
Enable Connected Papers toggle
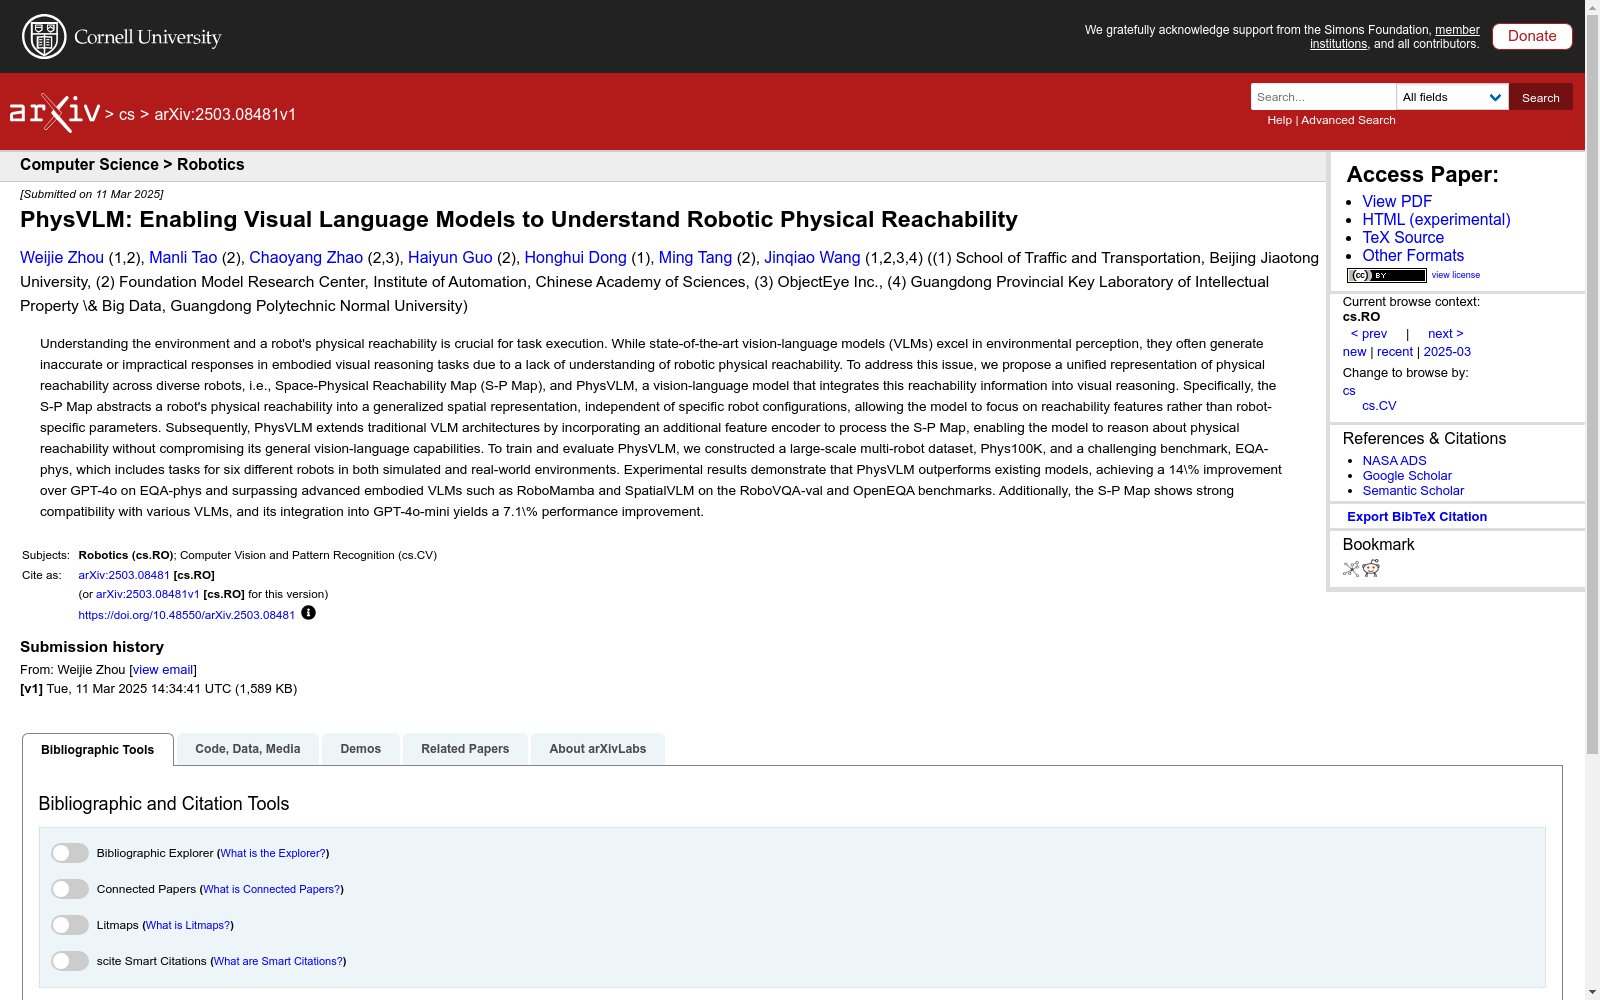pos(70,889)
